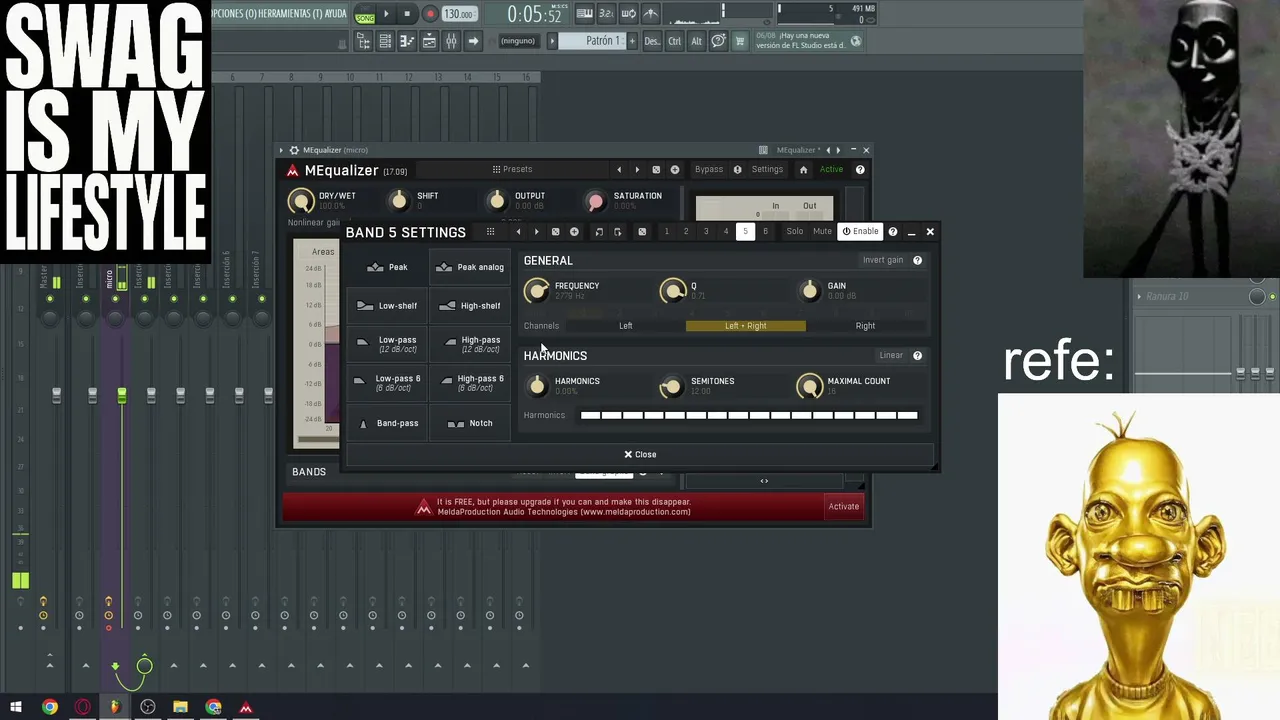Open band presets grid icon in Band 5 Settings

490,232
